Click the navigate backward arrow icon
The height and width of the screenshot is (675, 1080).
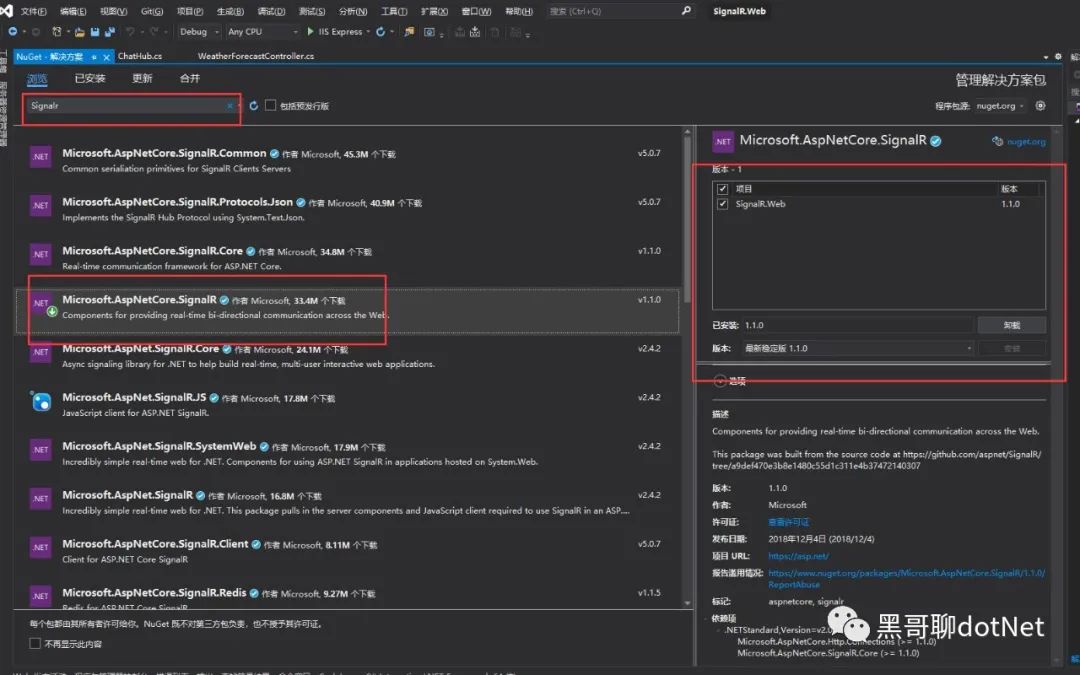click(x=12, y=32)
